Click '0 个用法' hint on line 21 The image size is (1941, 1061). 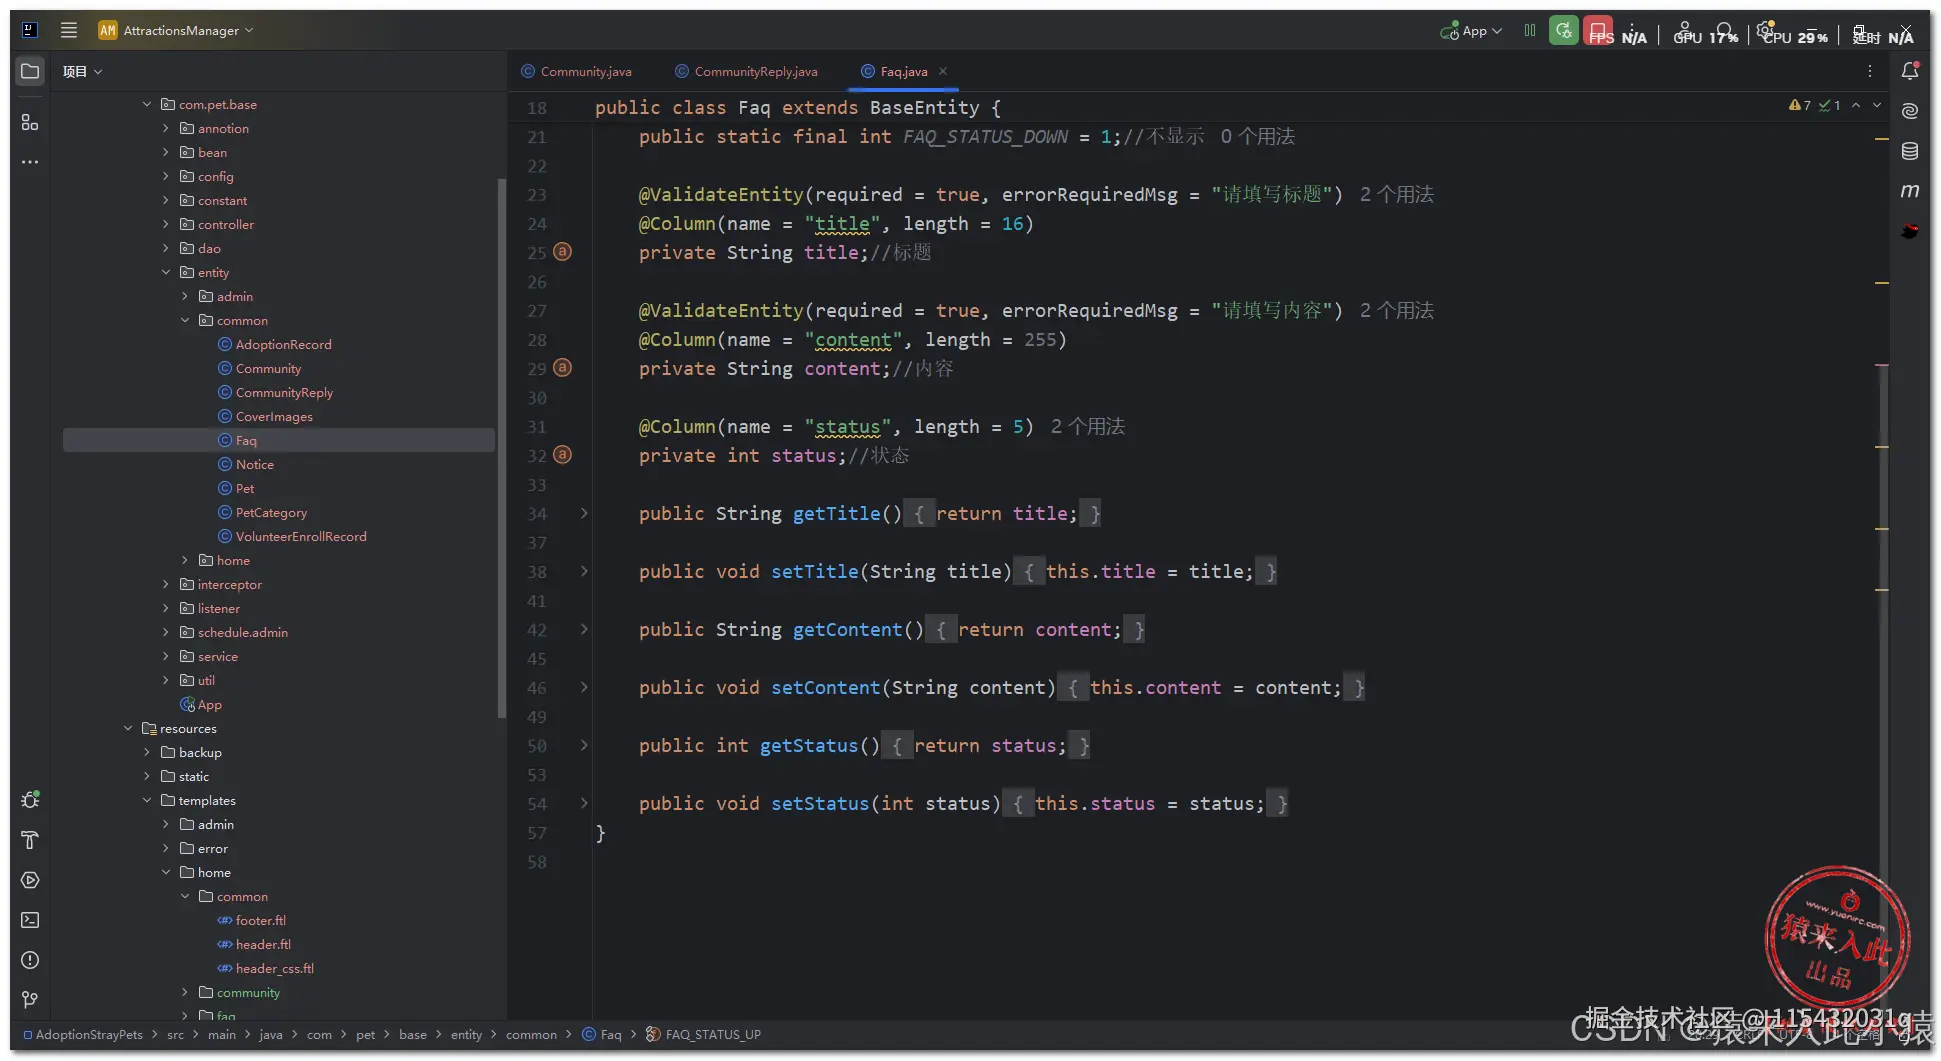click(1258, 136)
